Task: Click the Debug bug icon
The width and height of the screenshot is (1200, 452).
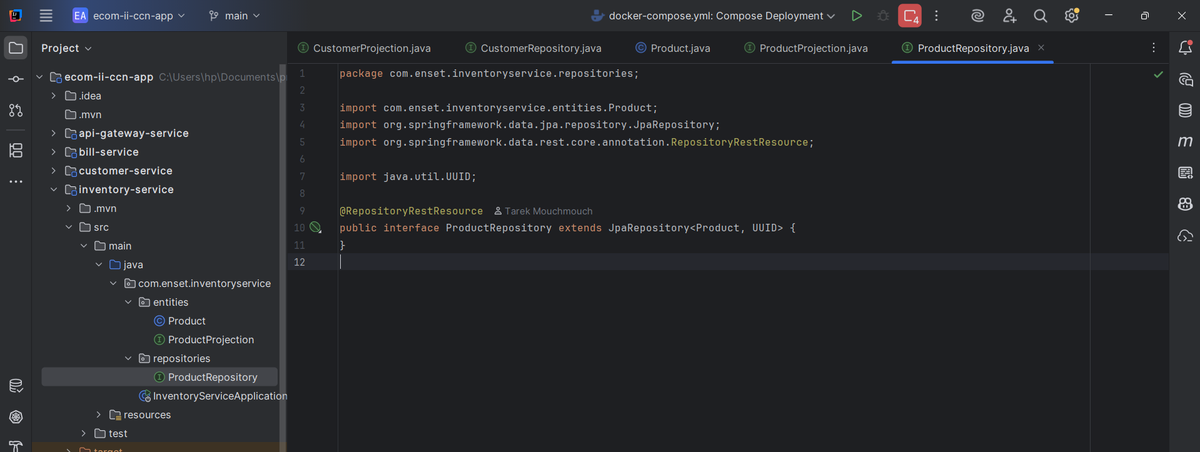Action: coord(883,16)
